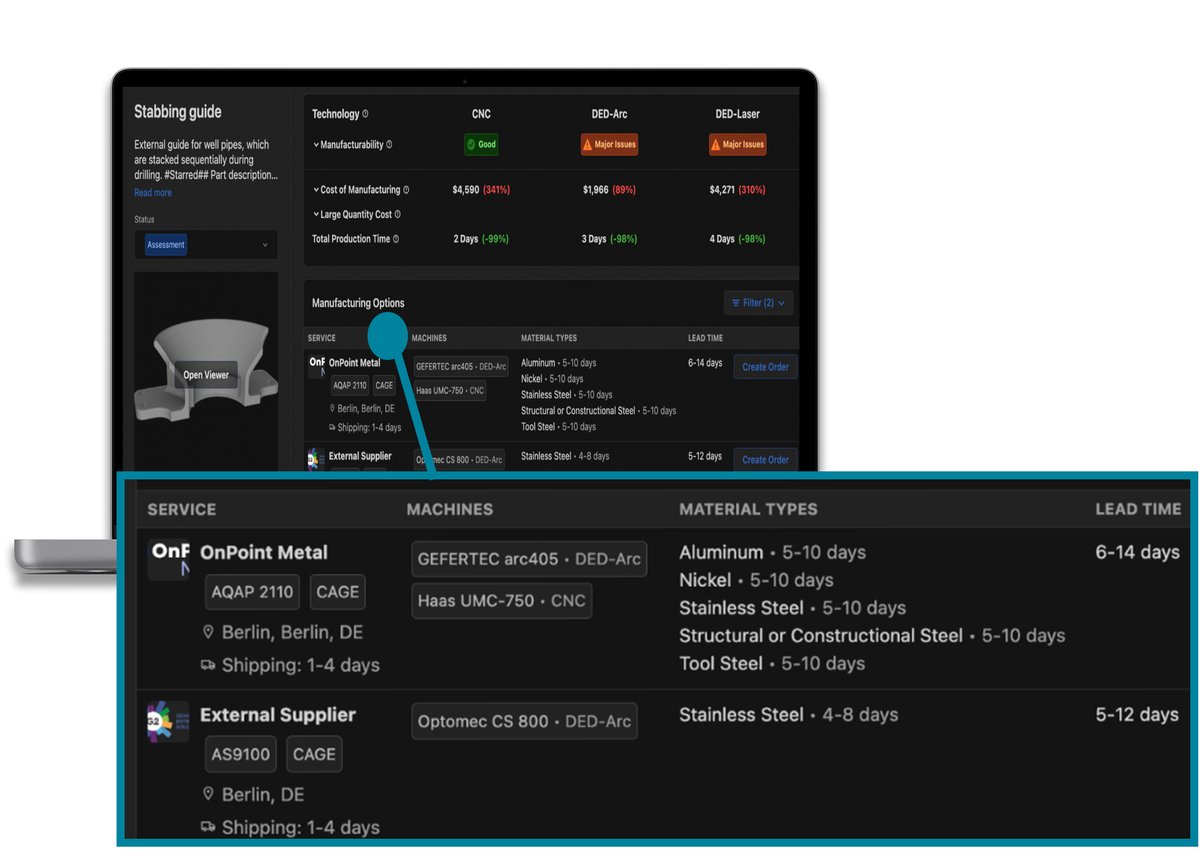Screen dimensions: 1200x857
Task: Click the $1,966 DED-Arc manufacturing cost
Action: click(597, 190)
